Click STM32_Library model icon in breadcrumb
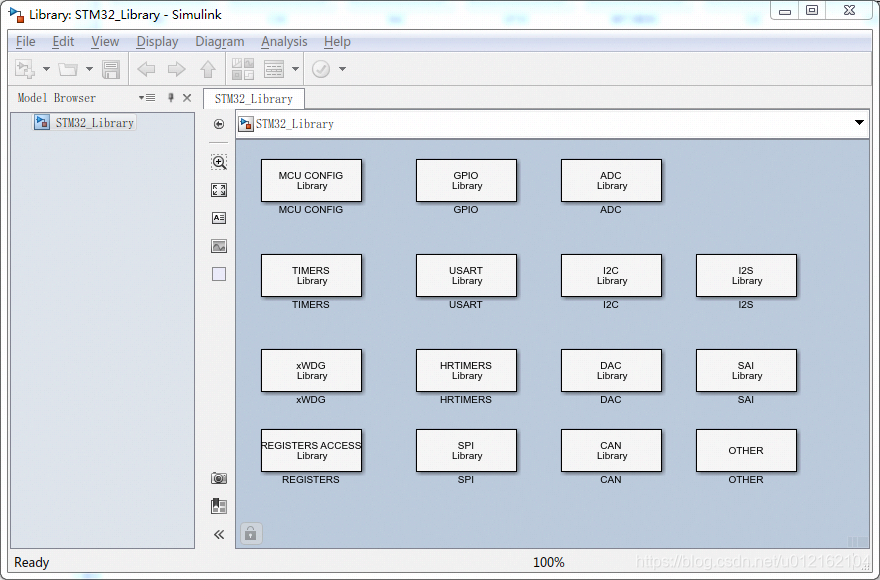The image size is (880, 580). tap(246, 124)
